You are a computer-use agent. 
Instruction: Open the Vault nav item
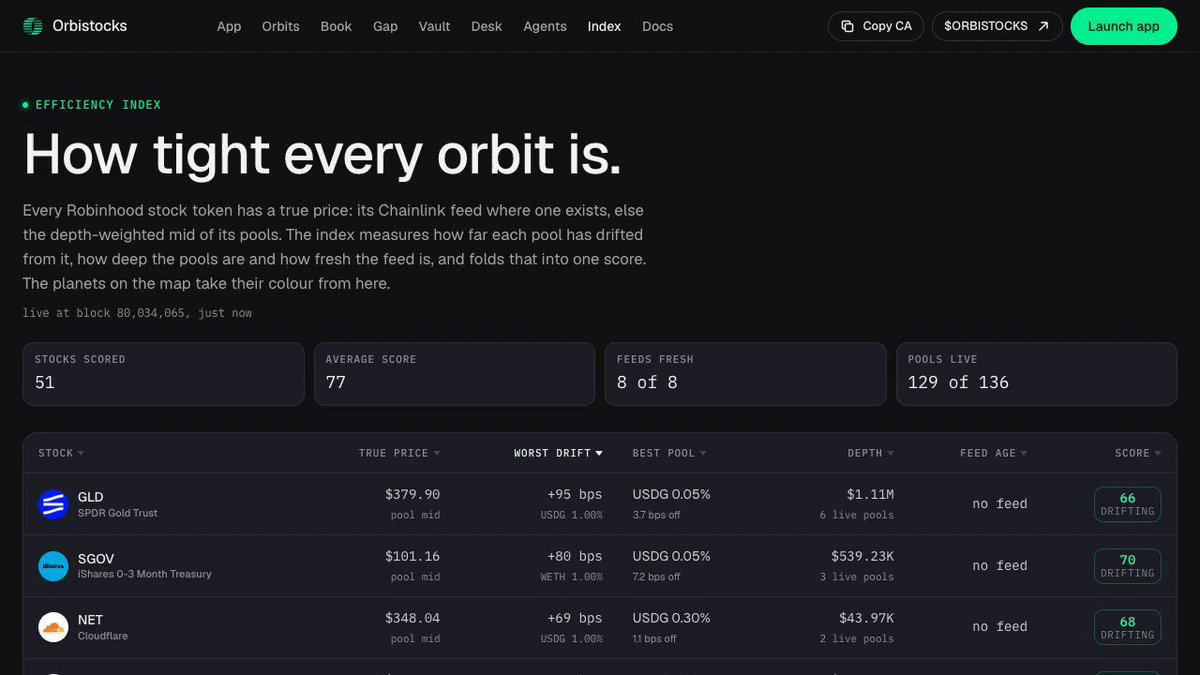[435, 26]
